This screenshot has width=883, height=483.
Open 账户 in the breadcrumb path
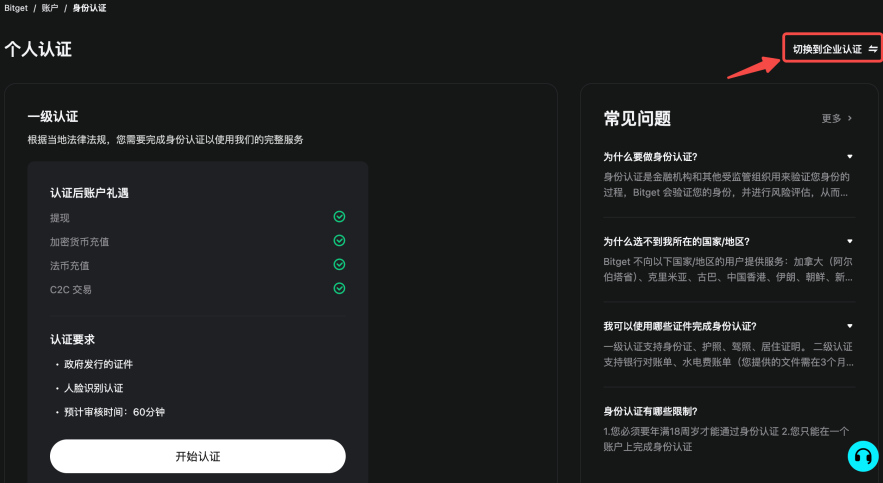[x=51, y=8]
